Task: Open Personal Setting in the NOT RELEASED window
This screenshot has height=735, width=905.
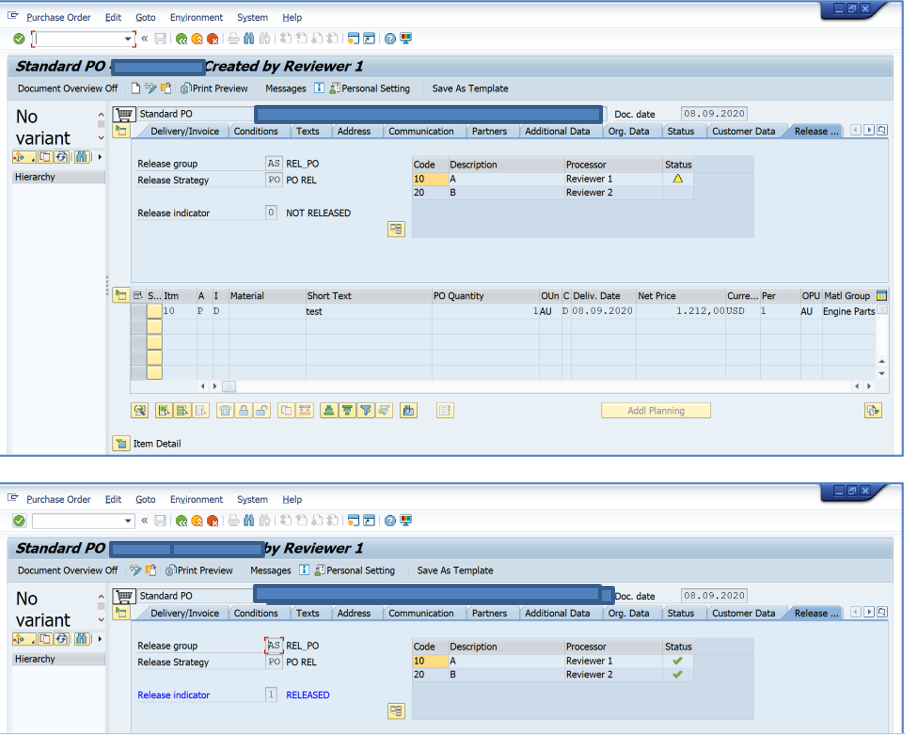Action: [x=370, y=88]
